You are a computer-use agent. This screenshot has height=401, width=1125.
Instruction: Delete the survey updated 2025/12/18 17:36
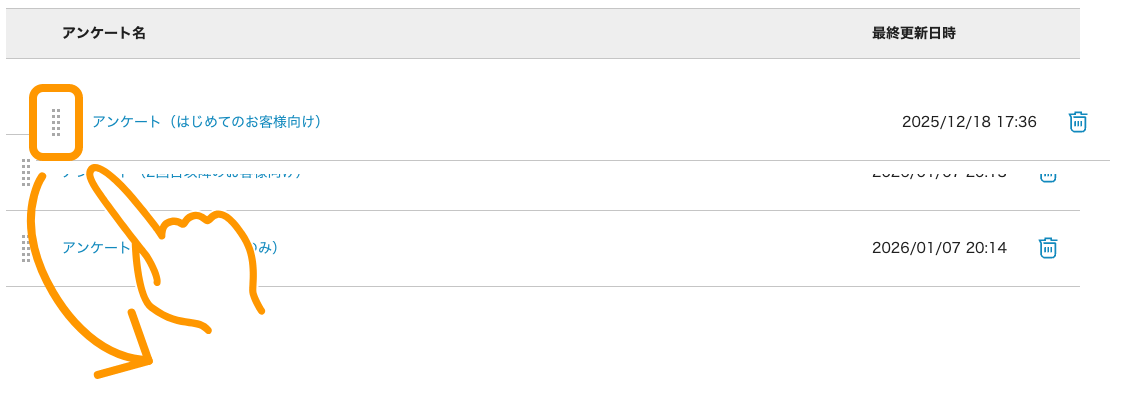tap(1077, 122)
